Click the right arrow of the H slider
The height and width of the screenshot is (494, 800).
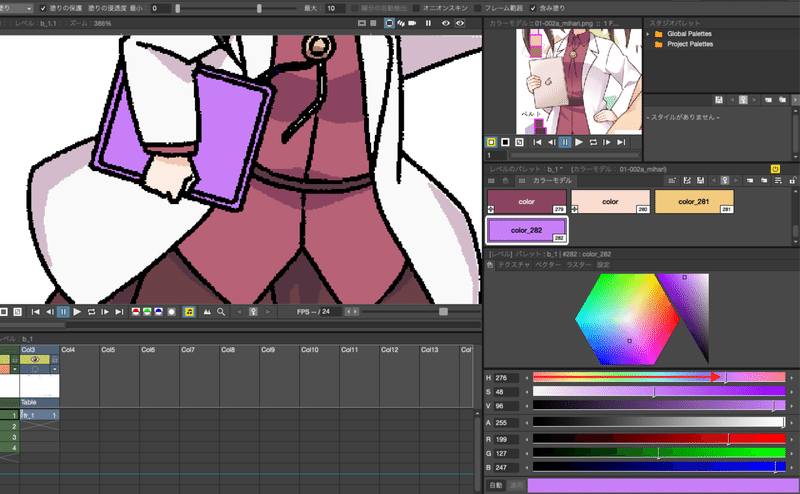click(792, 378)
